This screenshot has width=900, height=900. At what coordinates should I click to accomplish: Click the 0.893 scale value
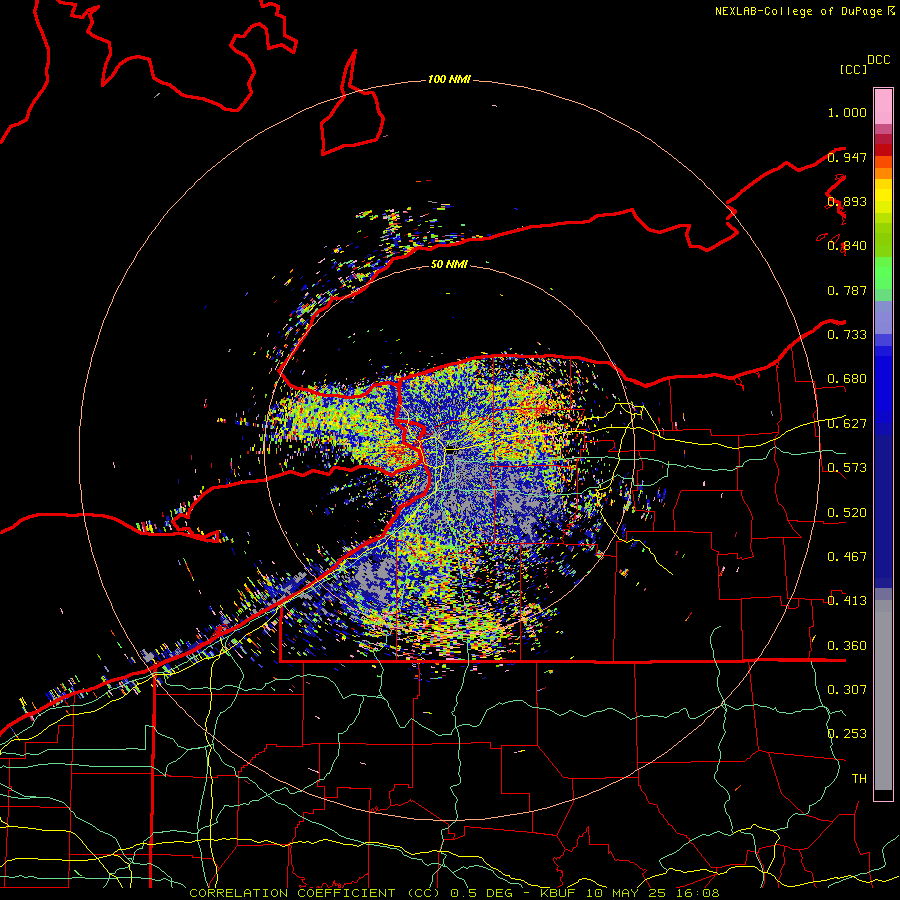click(x=847, y=201)
